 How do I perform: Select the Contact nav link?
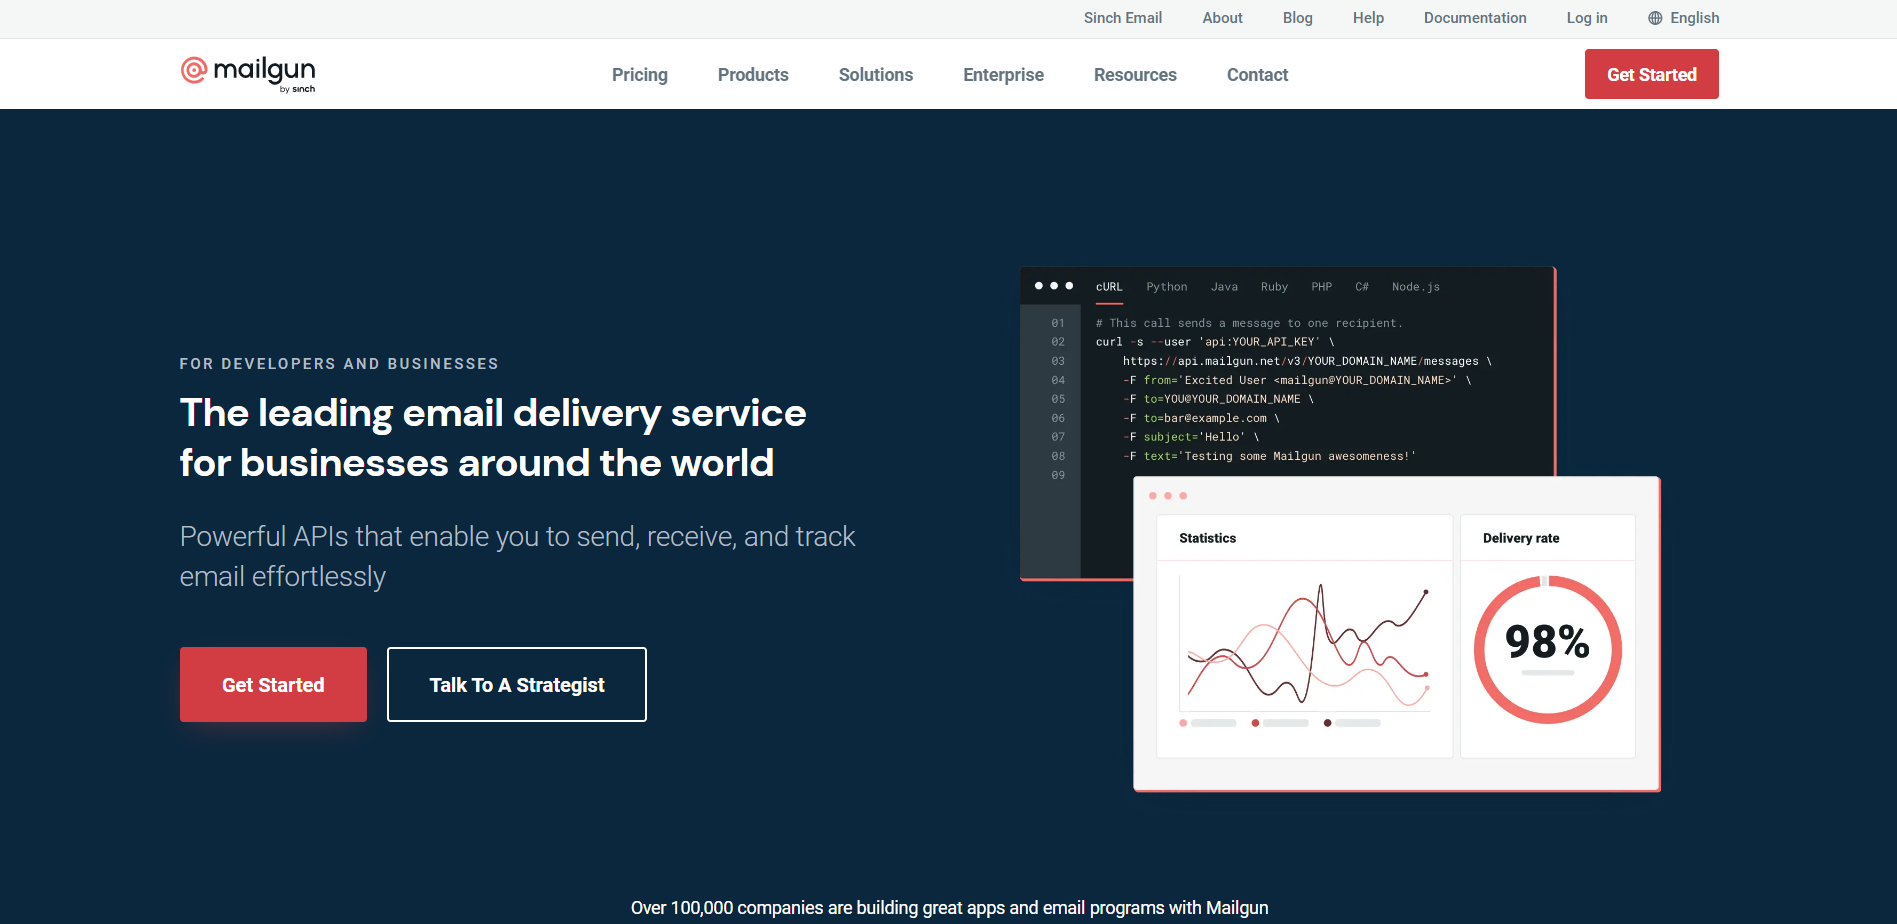click(1257, 75)
